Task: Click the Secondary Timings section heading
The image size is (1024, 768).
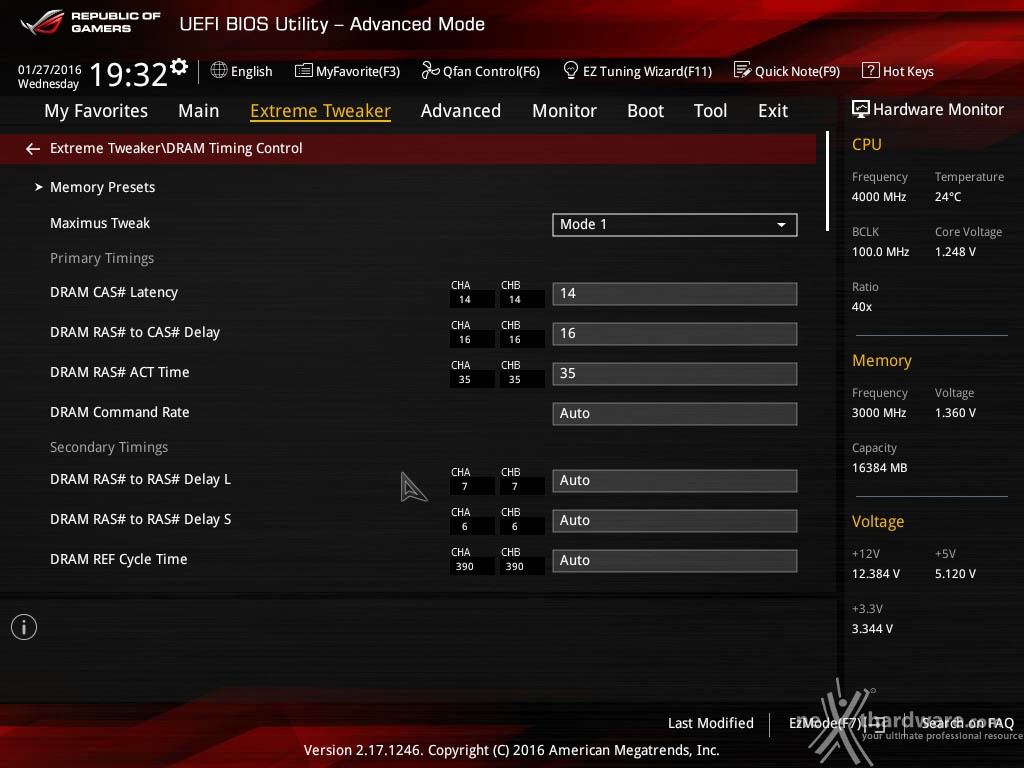Action: point(109,447)
